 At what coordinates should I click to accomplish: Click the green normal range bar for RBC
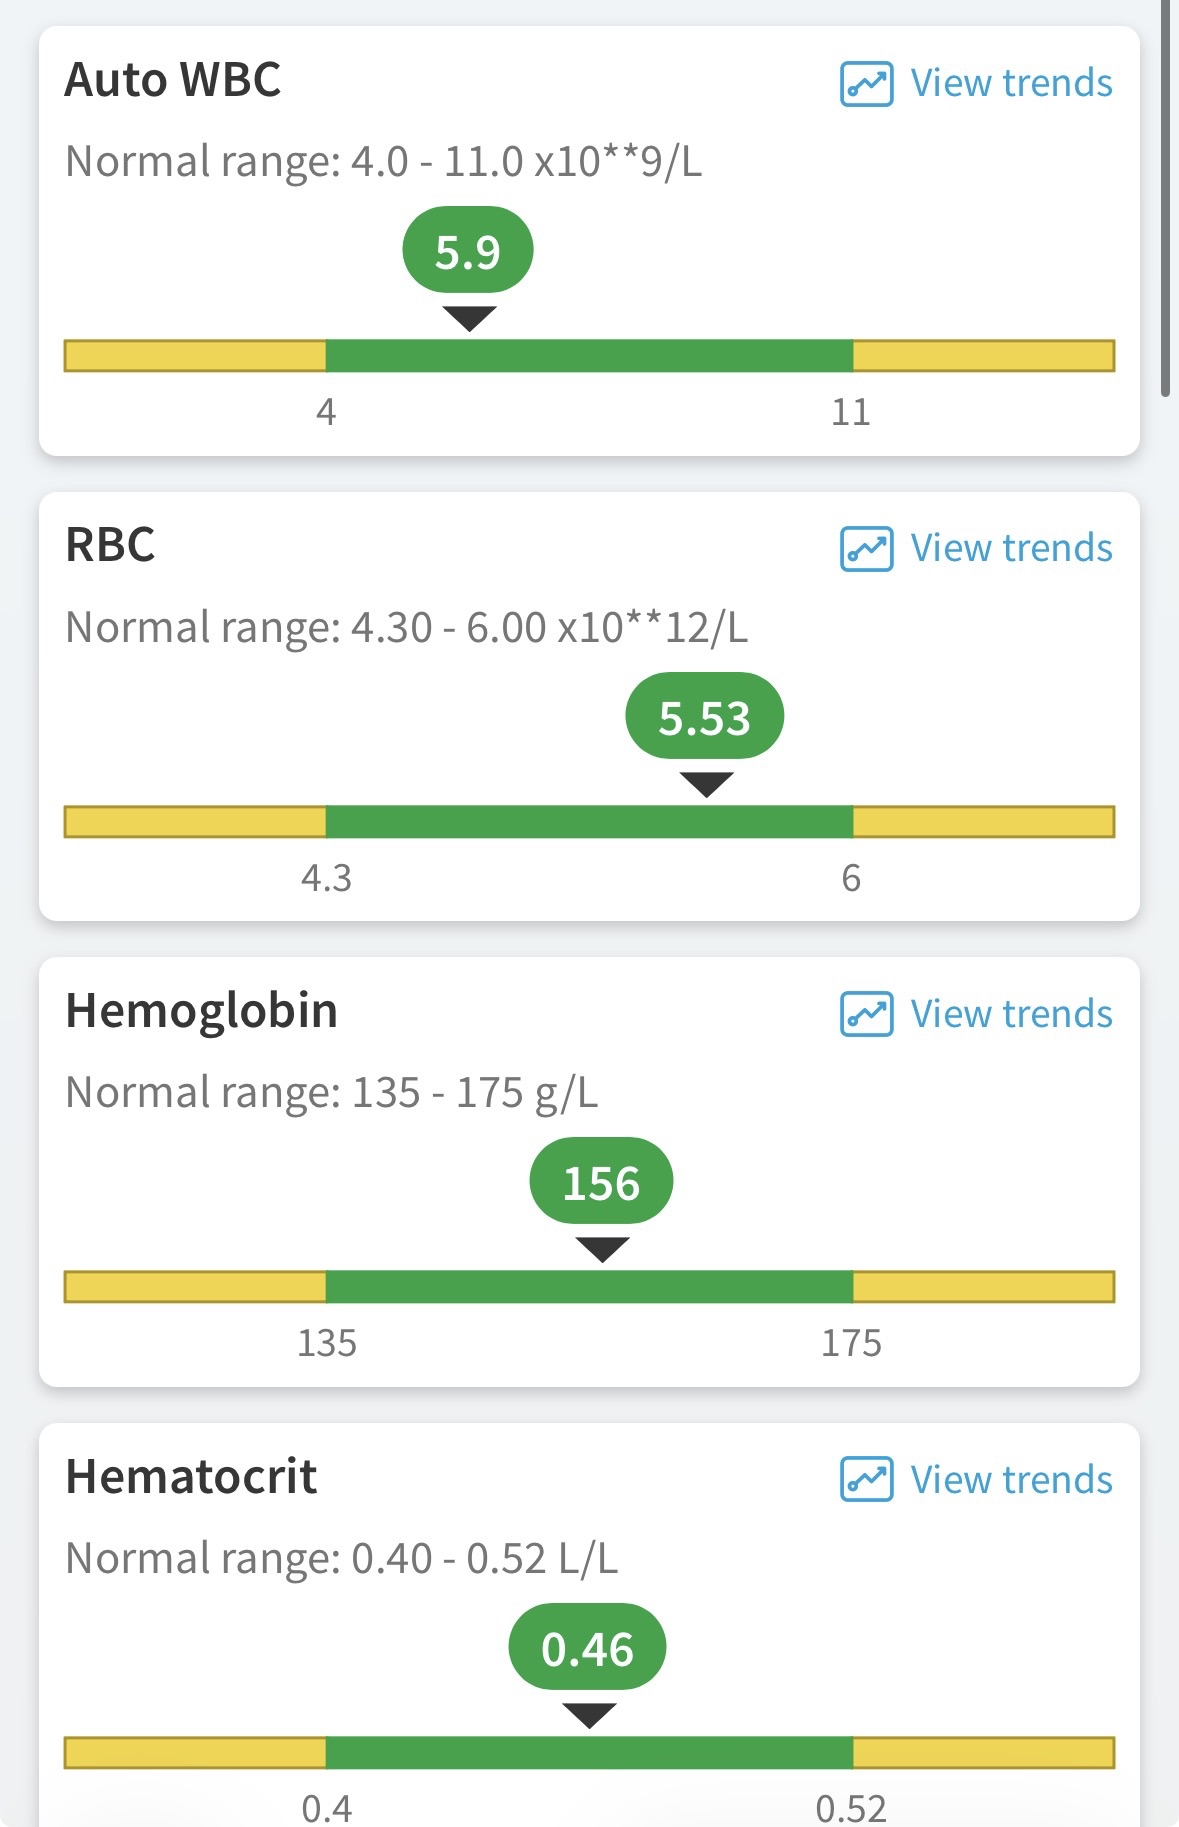tap(589, 822)
